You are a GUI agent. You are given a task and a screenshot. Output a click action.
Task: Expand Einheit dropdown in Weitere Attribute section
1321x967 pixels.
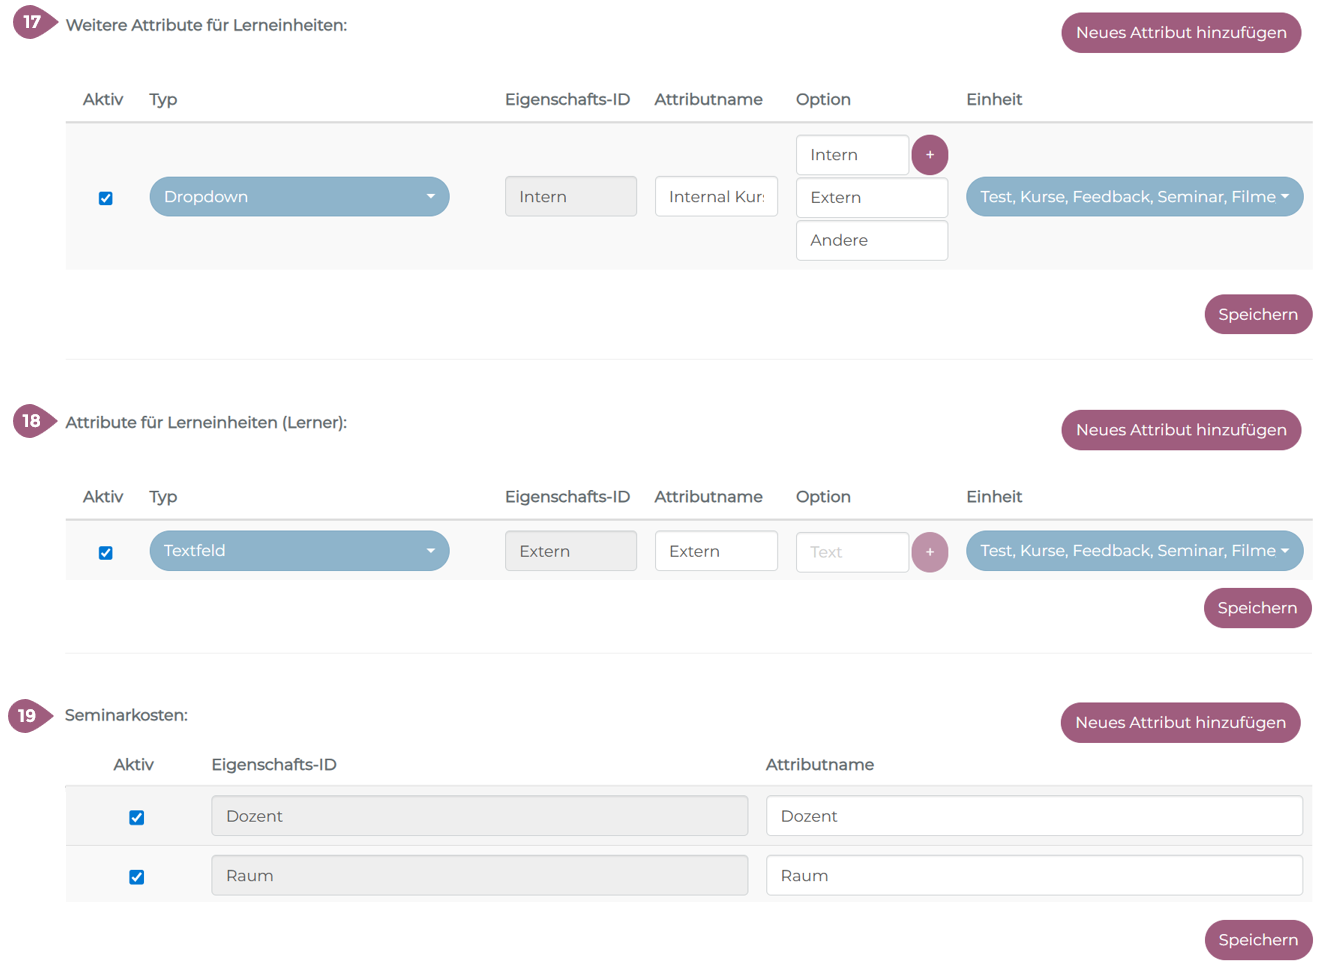click(x=1133, y=197)
